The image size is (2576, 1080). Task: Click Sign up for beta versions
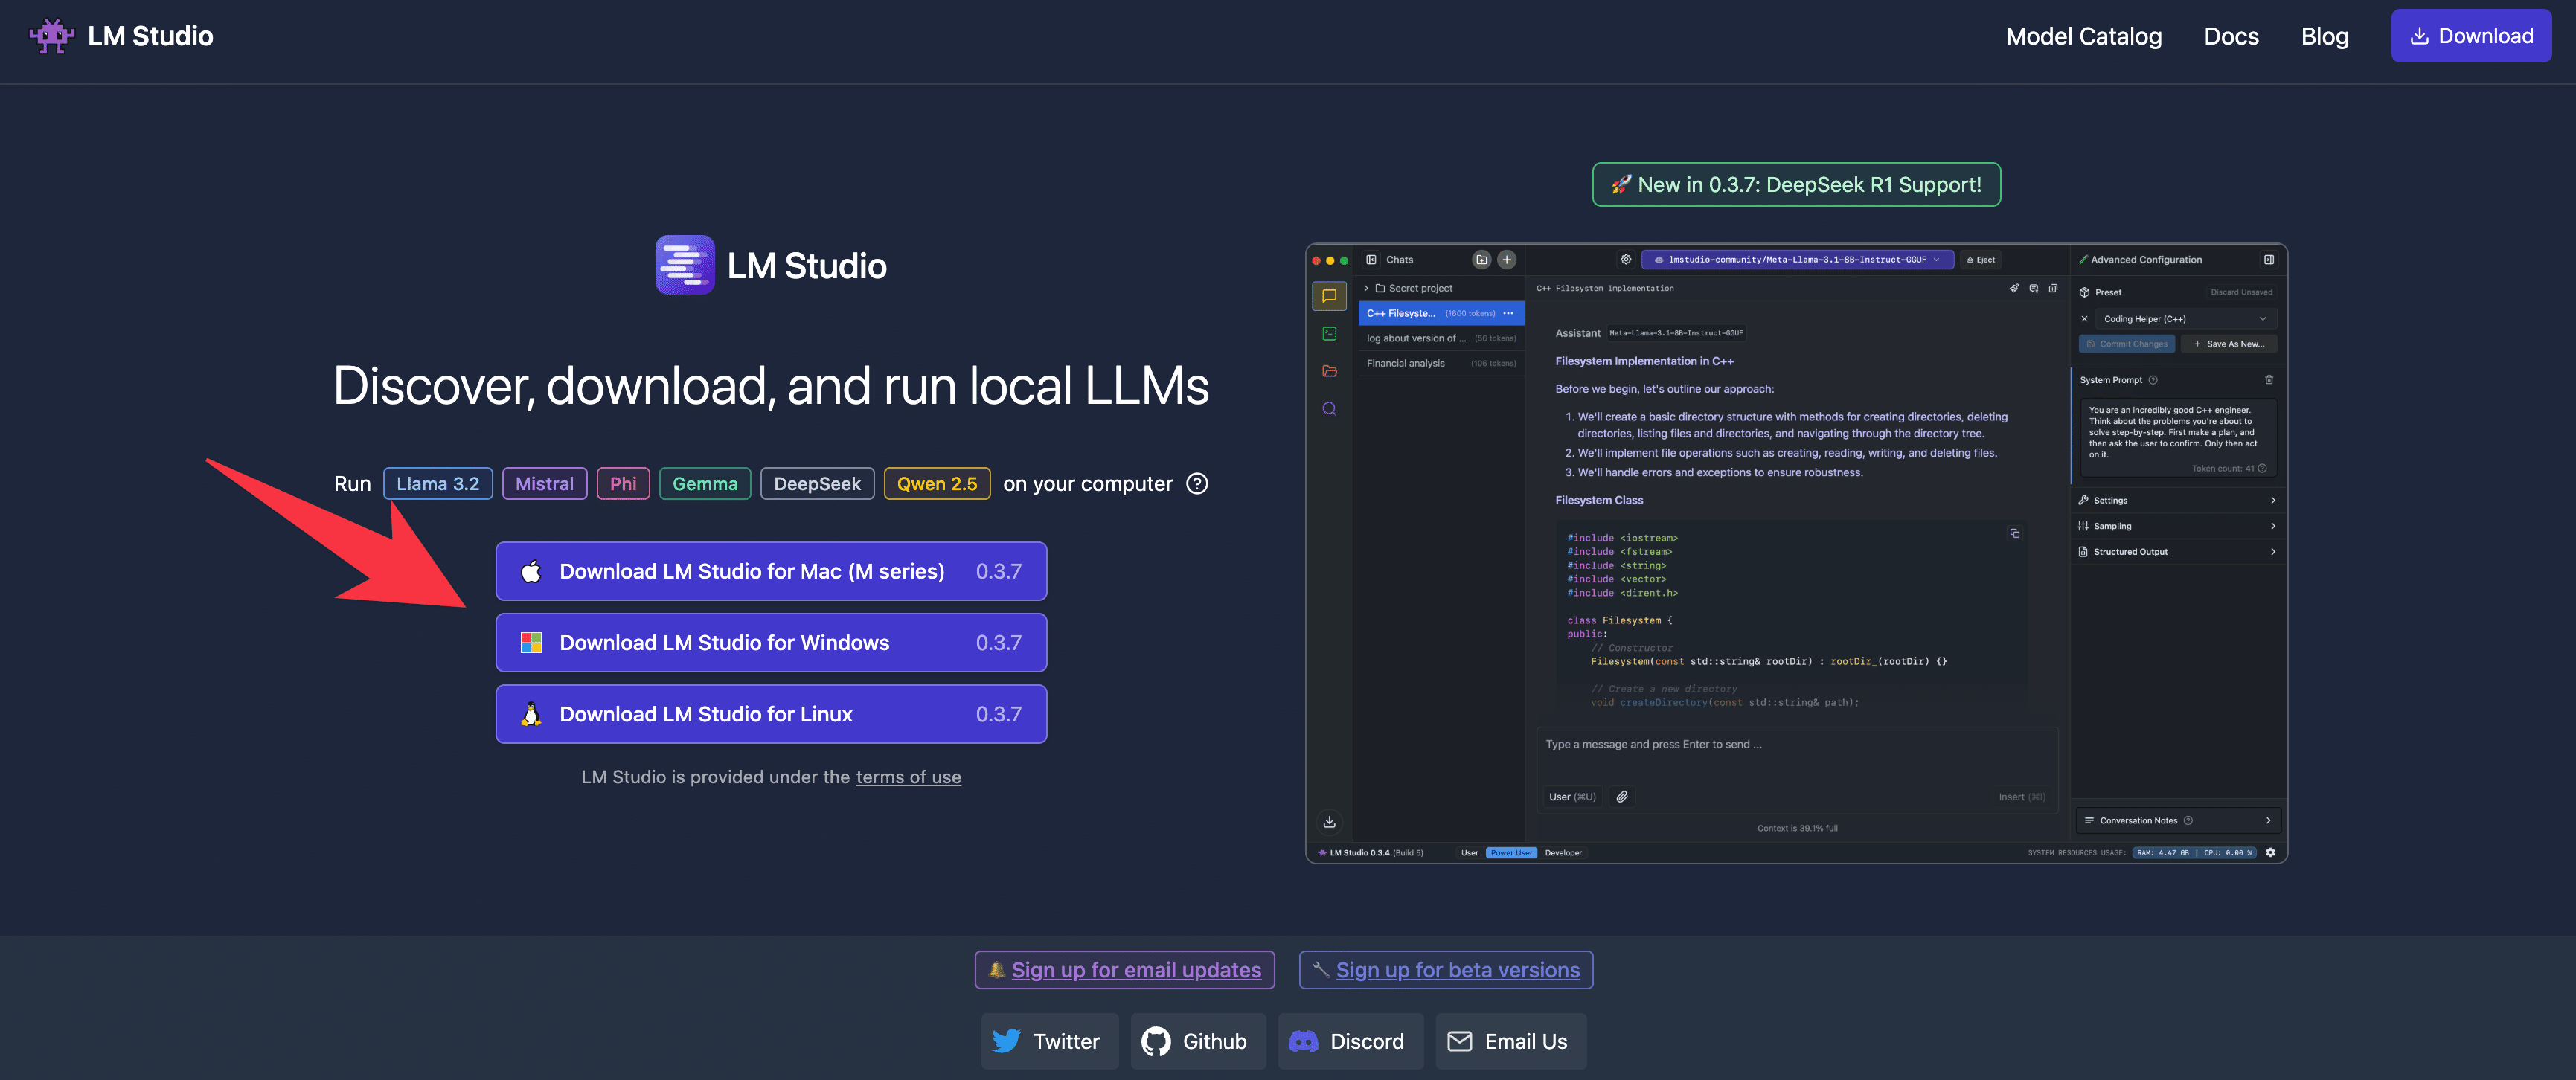pos(1445,970)
